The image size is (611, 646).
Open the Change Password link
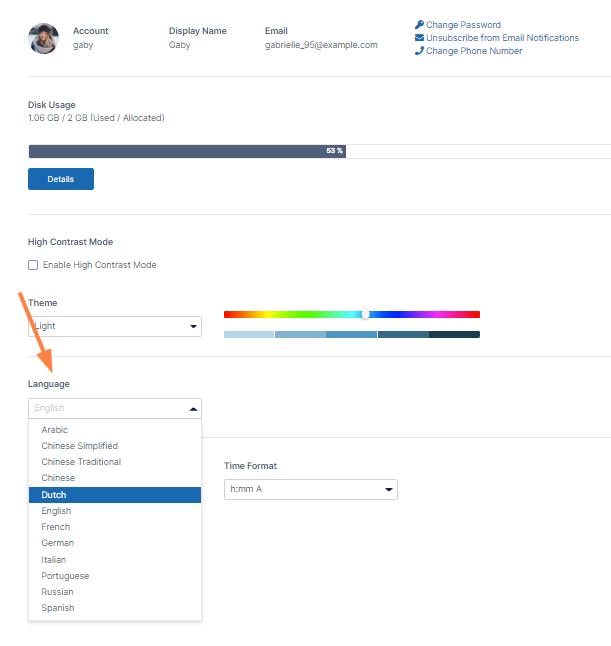463,25
